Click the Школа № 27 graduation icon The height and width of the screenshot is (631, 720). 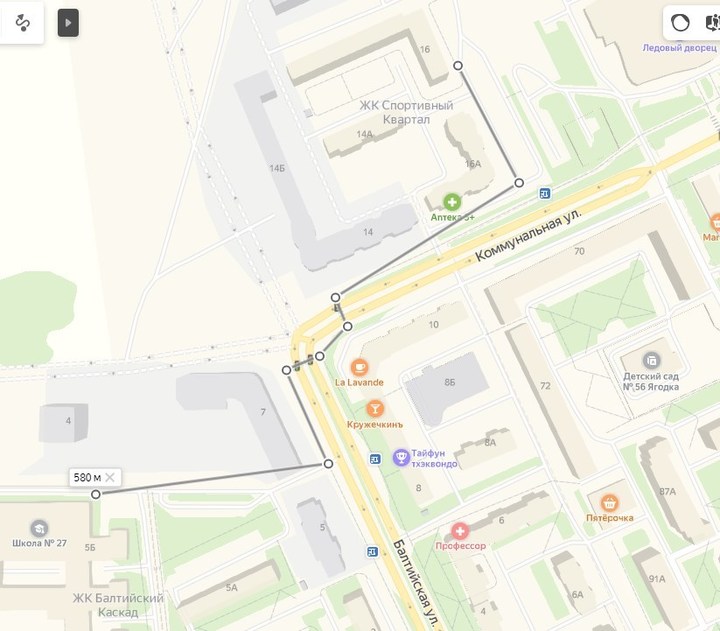click(x=39, y=528)
